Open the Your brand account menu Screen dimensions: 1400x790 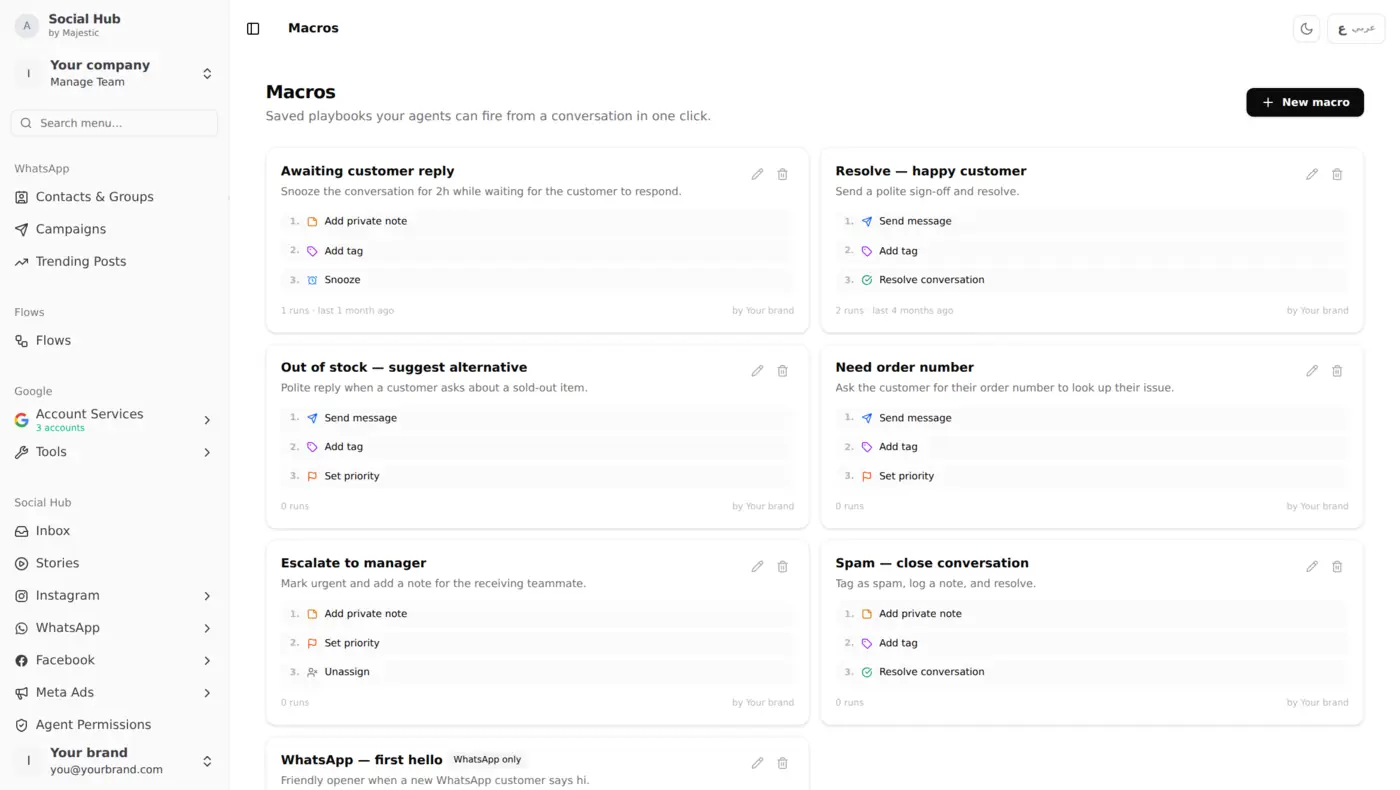pos(115,761)
